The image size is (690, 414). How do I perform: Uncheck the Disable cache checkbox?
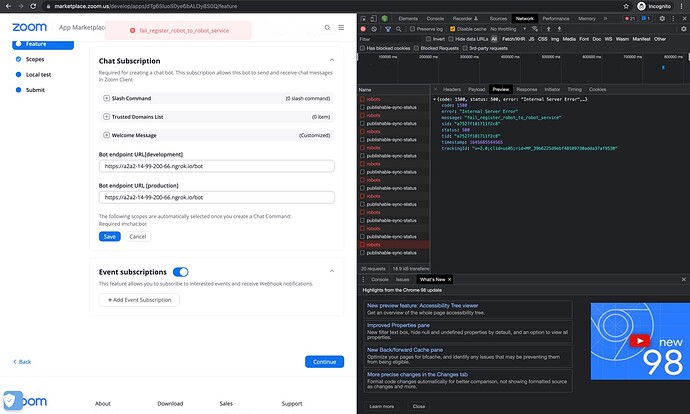pos(452,29)
